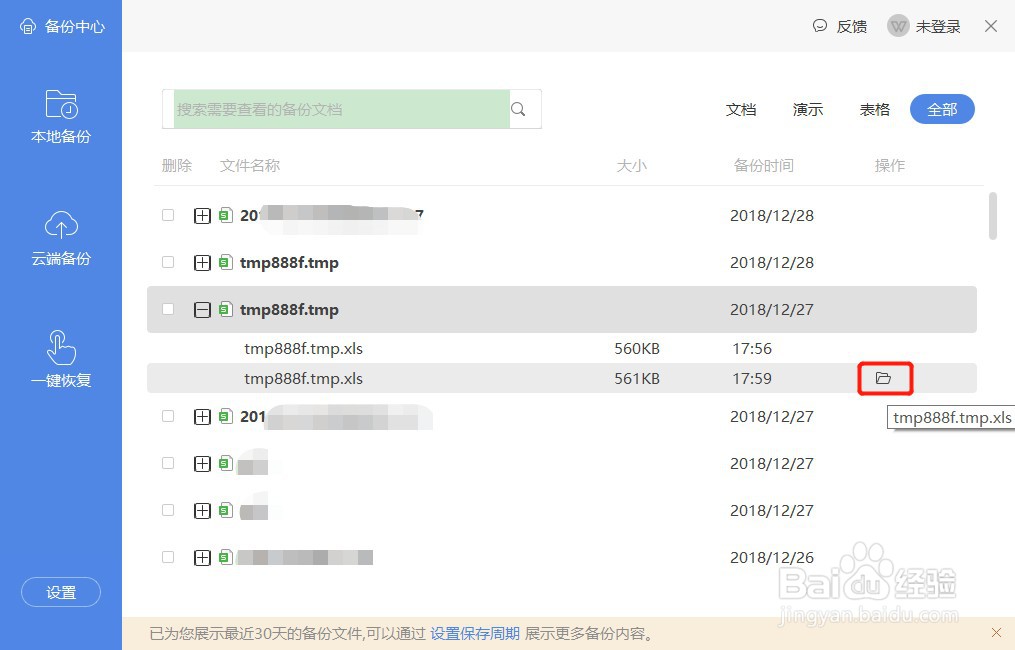Select the checkbox of the 2018/12/26 backup entry
This screenshot has width=1015, height=650.
[x=167, y=557]
